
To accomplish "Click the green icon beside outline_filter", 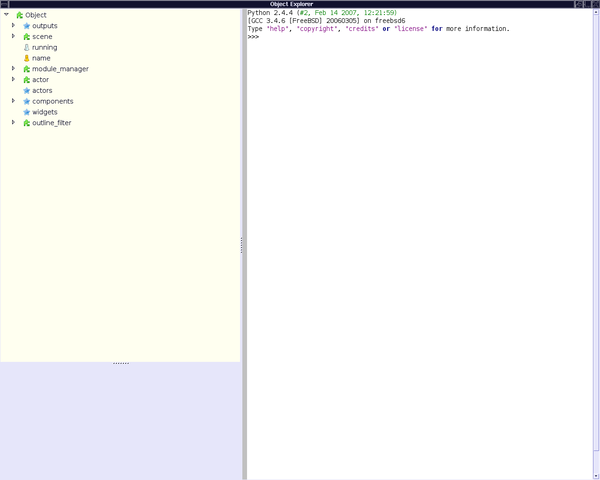I will tap(26, 122).
